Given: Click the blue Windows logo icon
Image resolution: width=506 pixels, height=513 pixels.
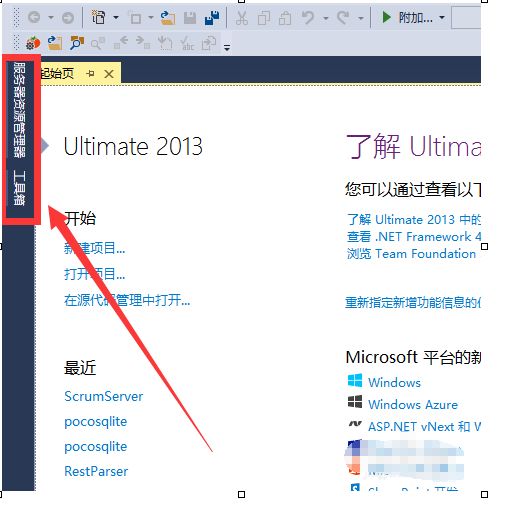Looking at the screenshot, I should (x=355, y=381).
